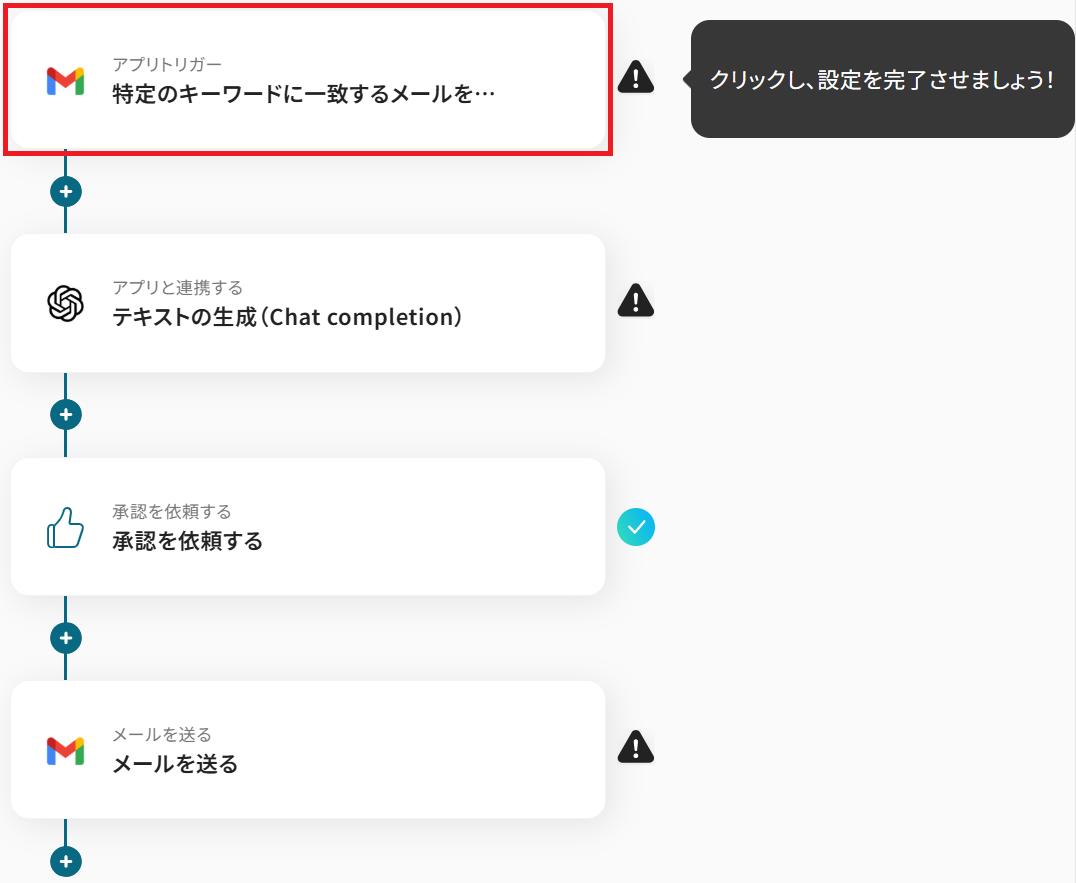Add a step between the approval and メールを送る cards
This screenshot has height=883, width=1076.
click(x=66, y=638)
